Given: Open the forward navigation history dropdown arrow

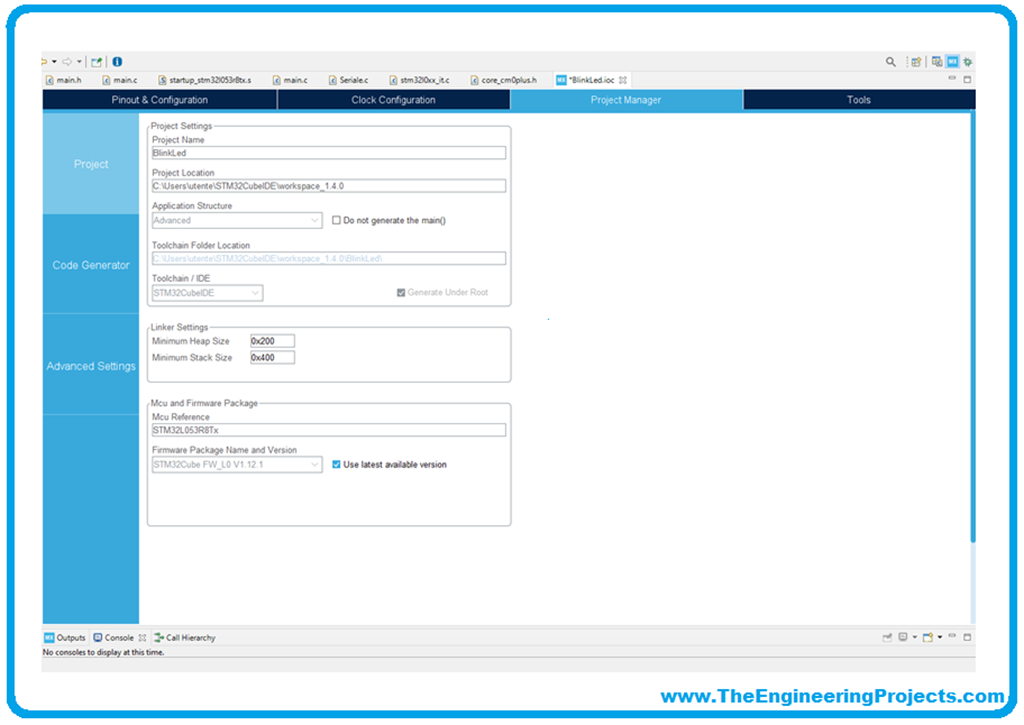Looking at the screenshot, I should coord(79,61).
